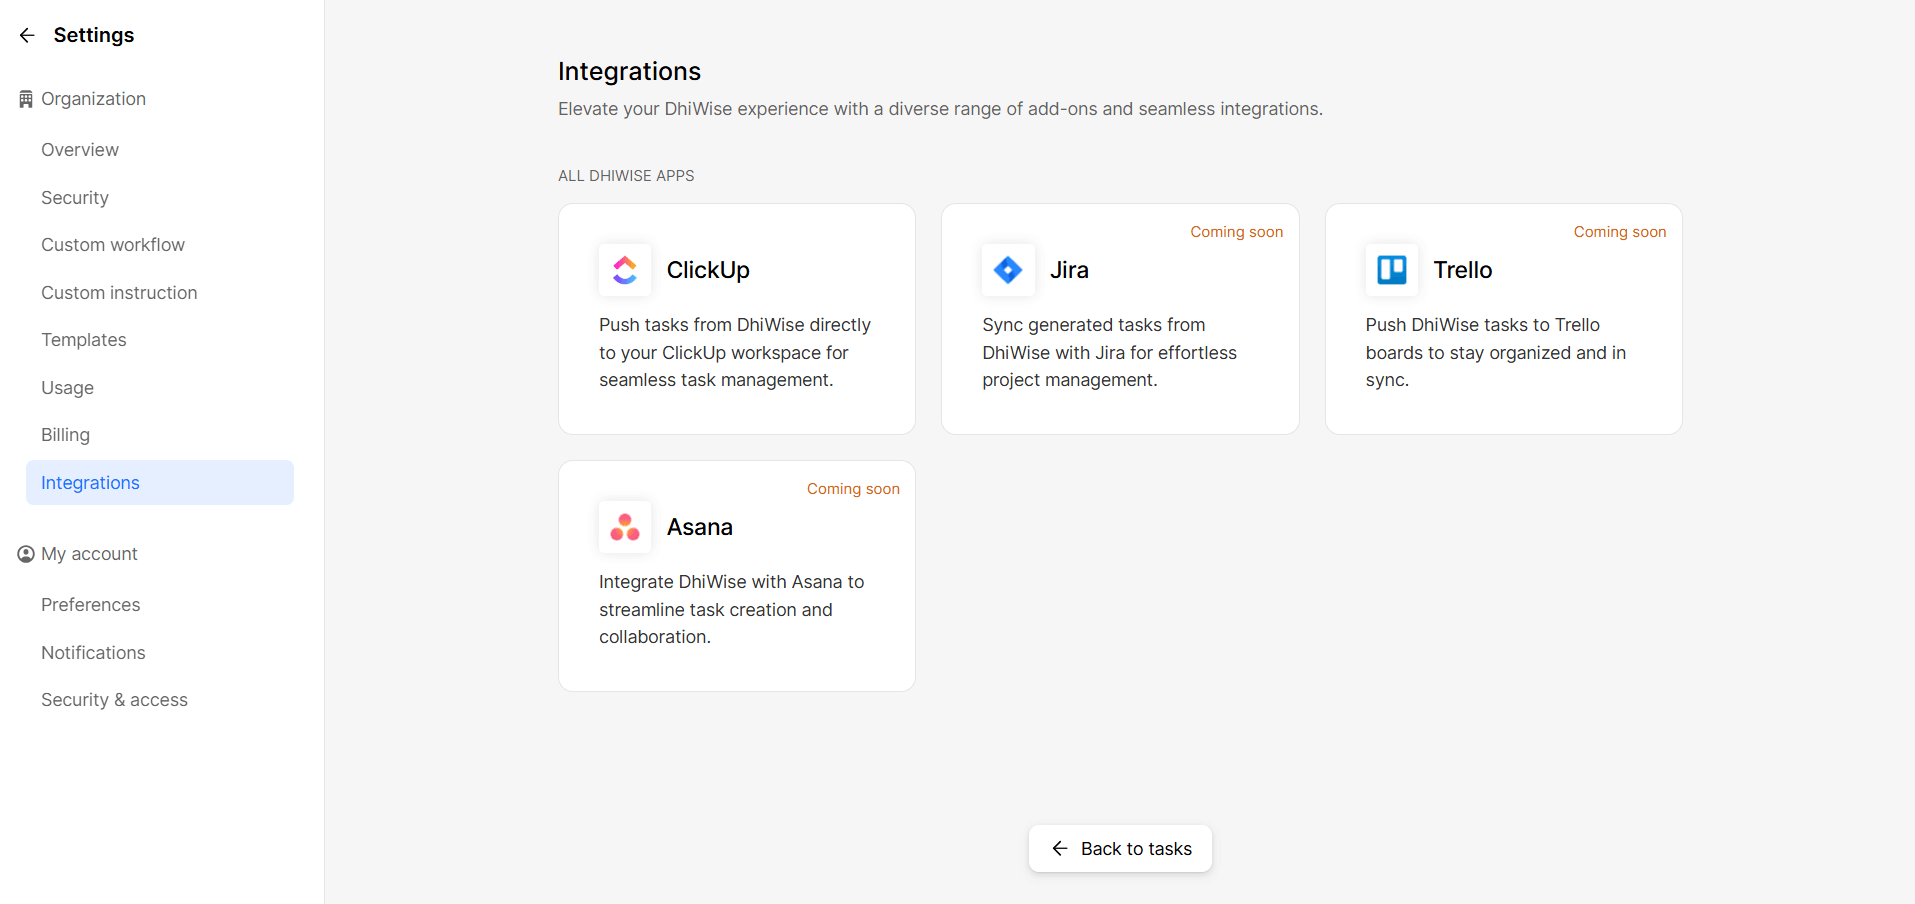Open the ClickUp integration card
Image resolution: width=1915 pixels, height=904 pixels.
737,319
